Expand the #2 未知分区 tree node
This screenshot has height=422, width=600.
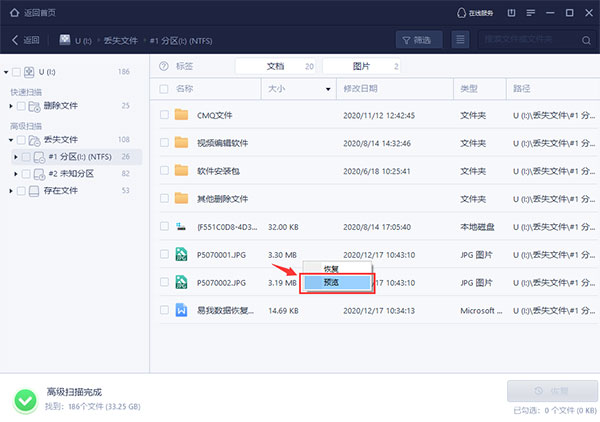click(15, 173)
